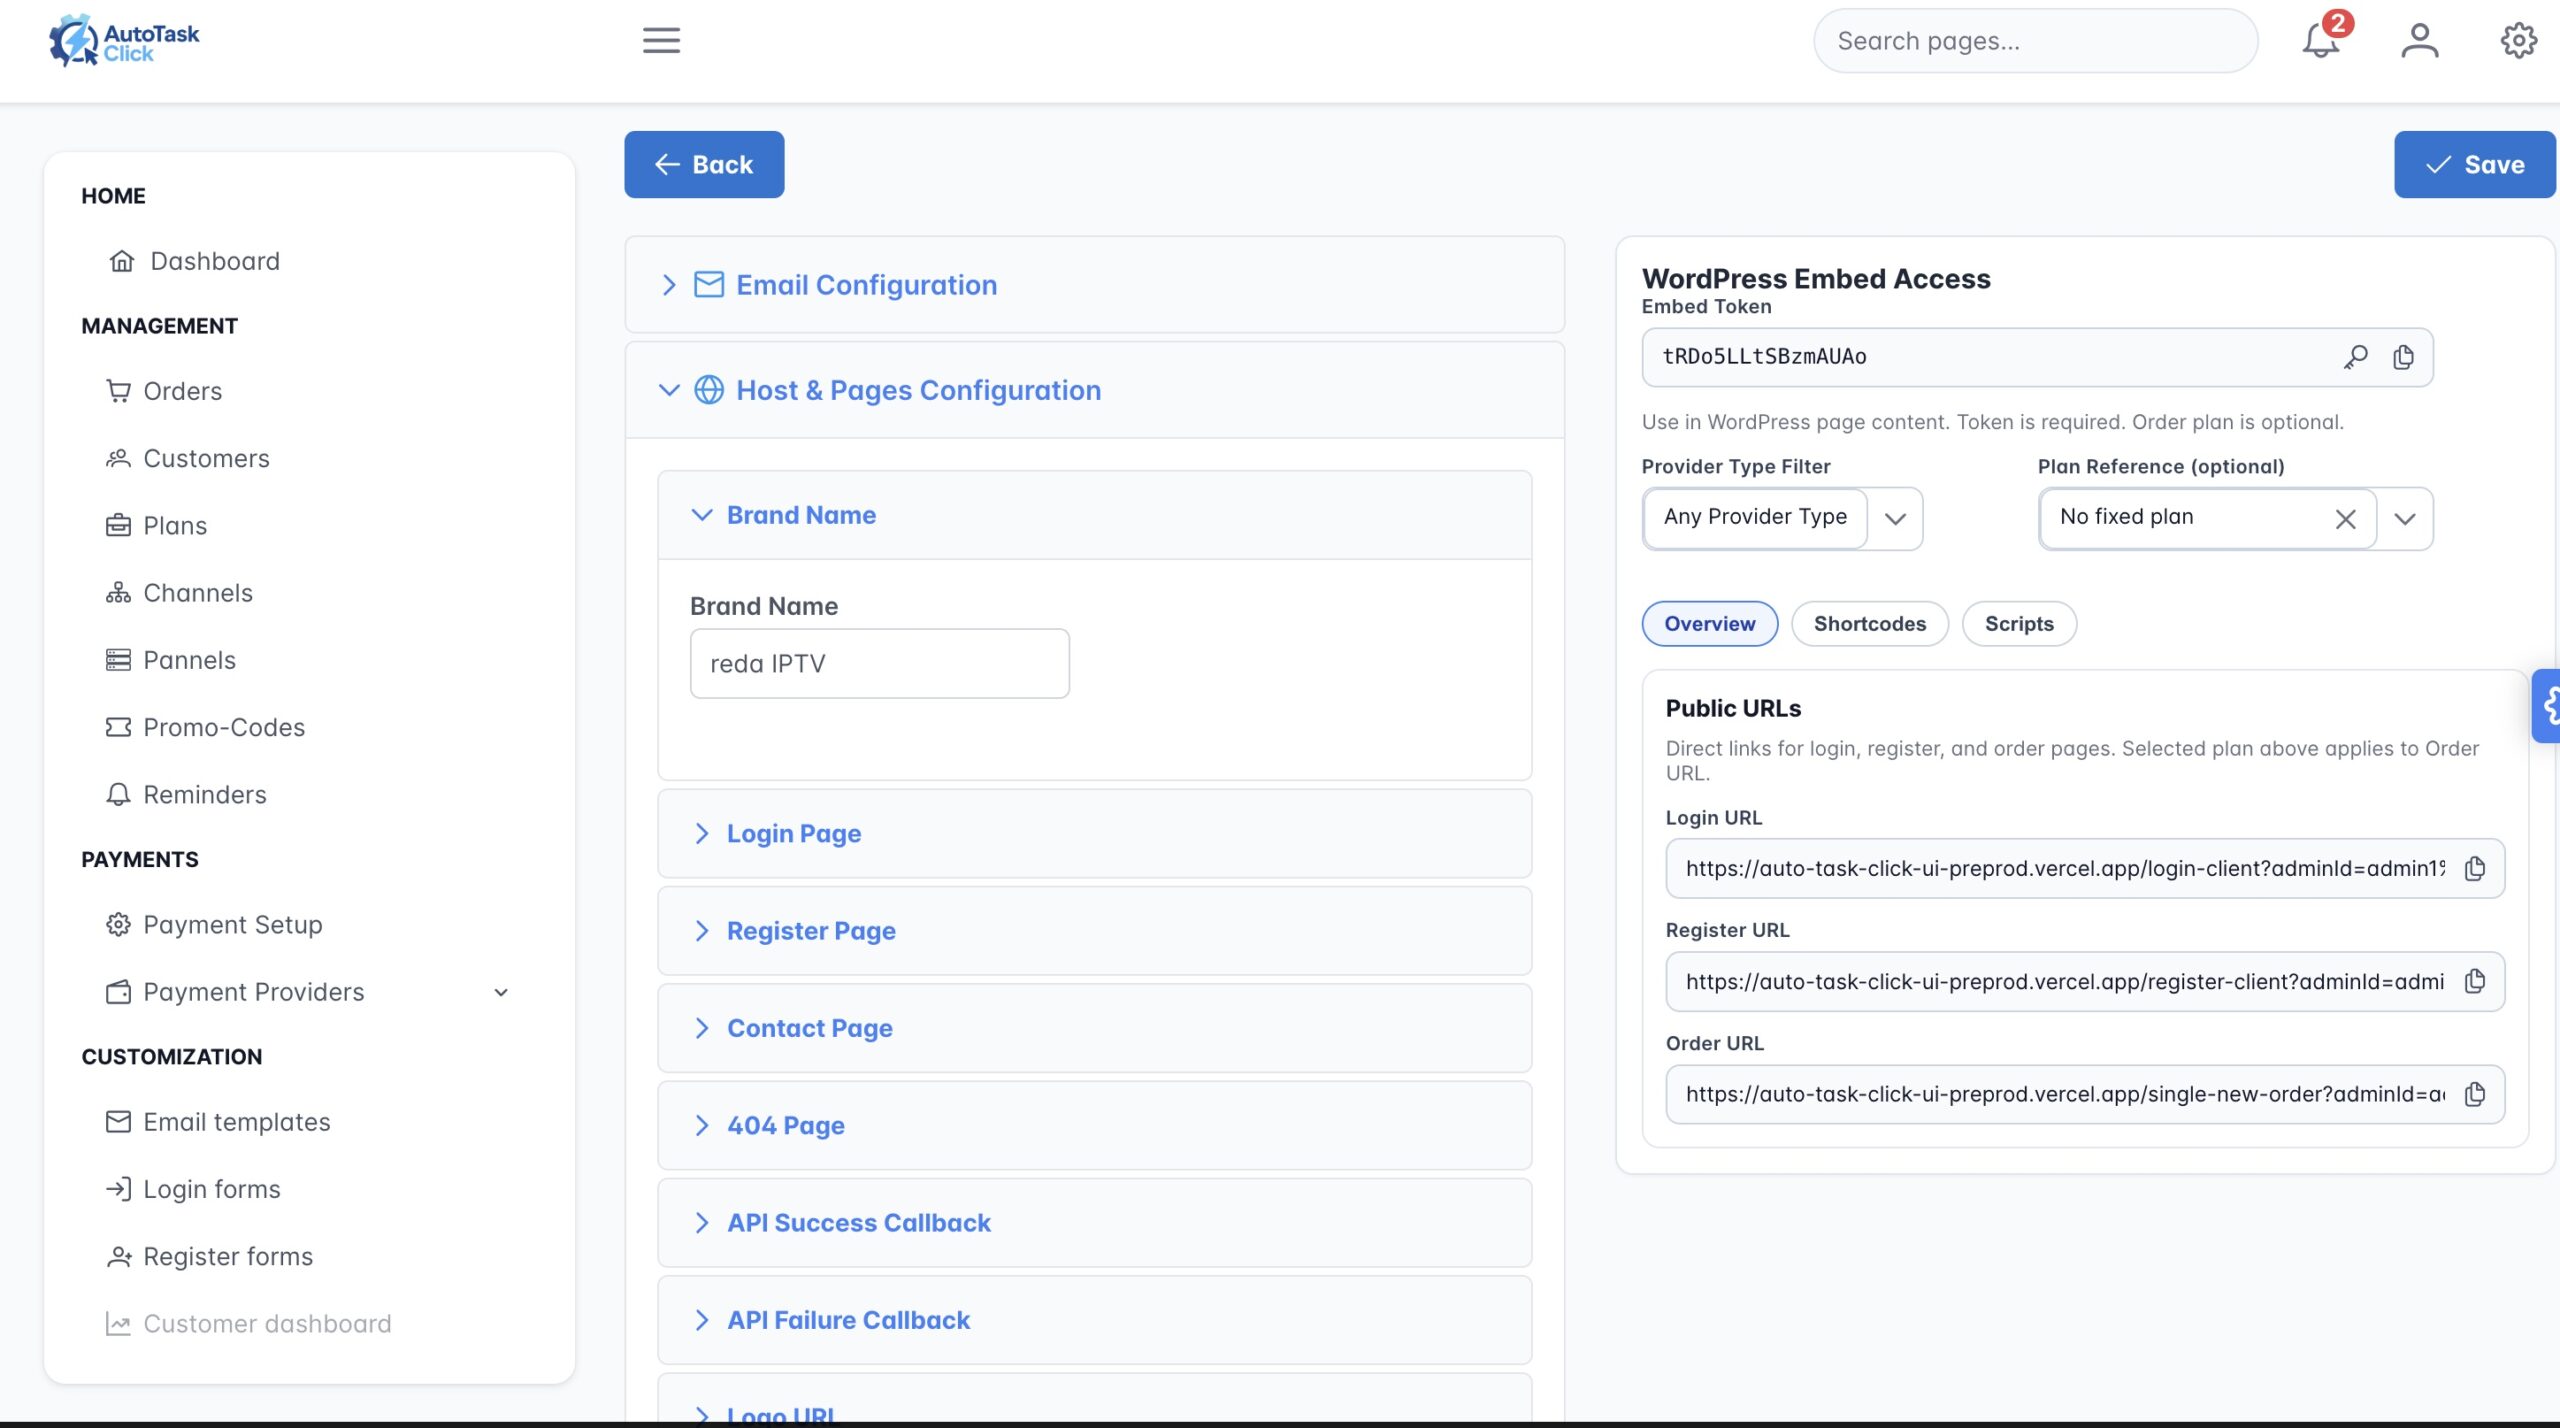2560x1428 pixels.
Task: Copy the Order URL
Action: coord(2475,1094)
